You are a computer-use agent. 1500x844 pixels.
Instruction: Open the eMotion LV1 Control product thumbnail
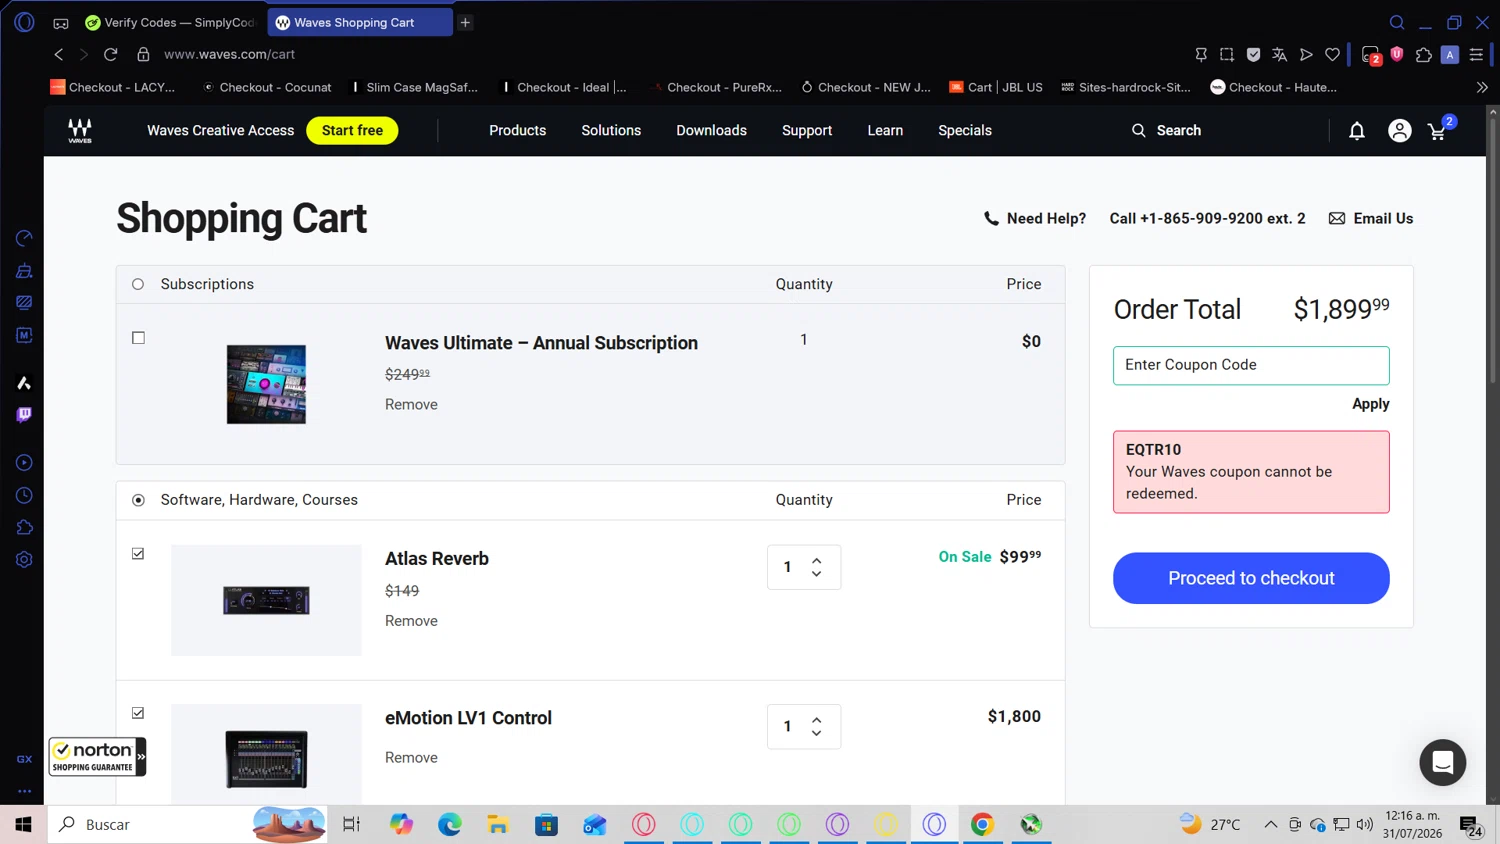tap(266, 755)
